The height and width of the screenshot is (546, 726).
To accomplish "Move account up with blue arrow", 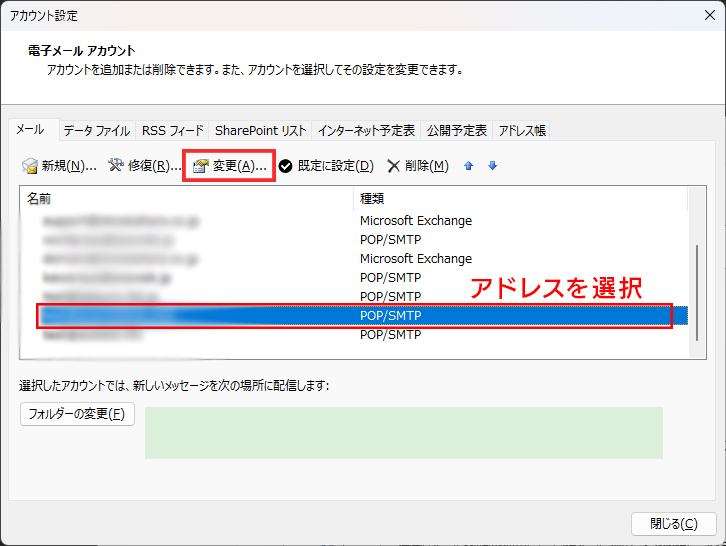I will (469, 166).
